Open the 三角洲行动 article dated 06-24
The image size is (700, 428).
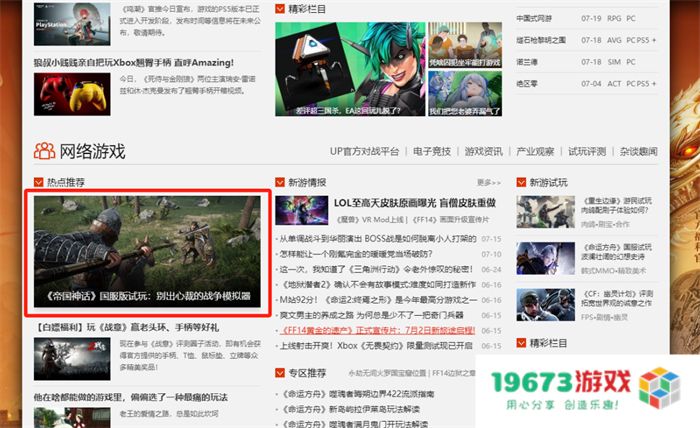click(376, 270)
